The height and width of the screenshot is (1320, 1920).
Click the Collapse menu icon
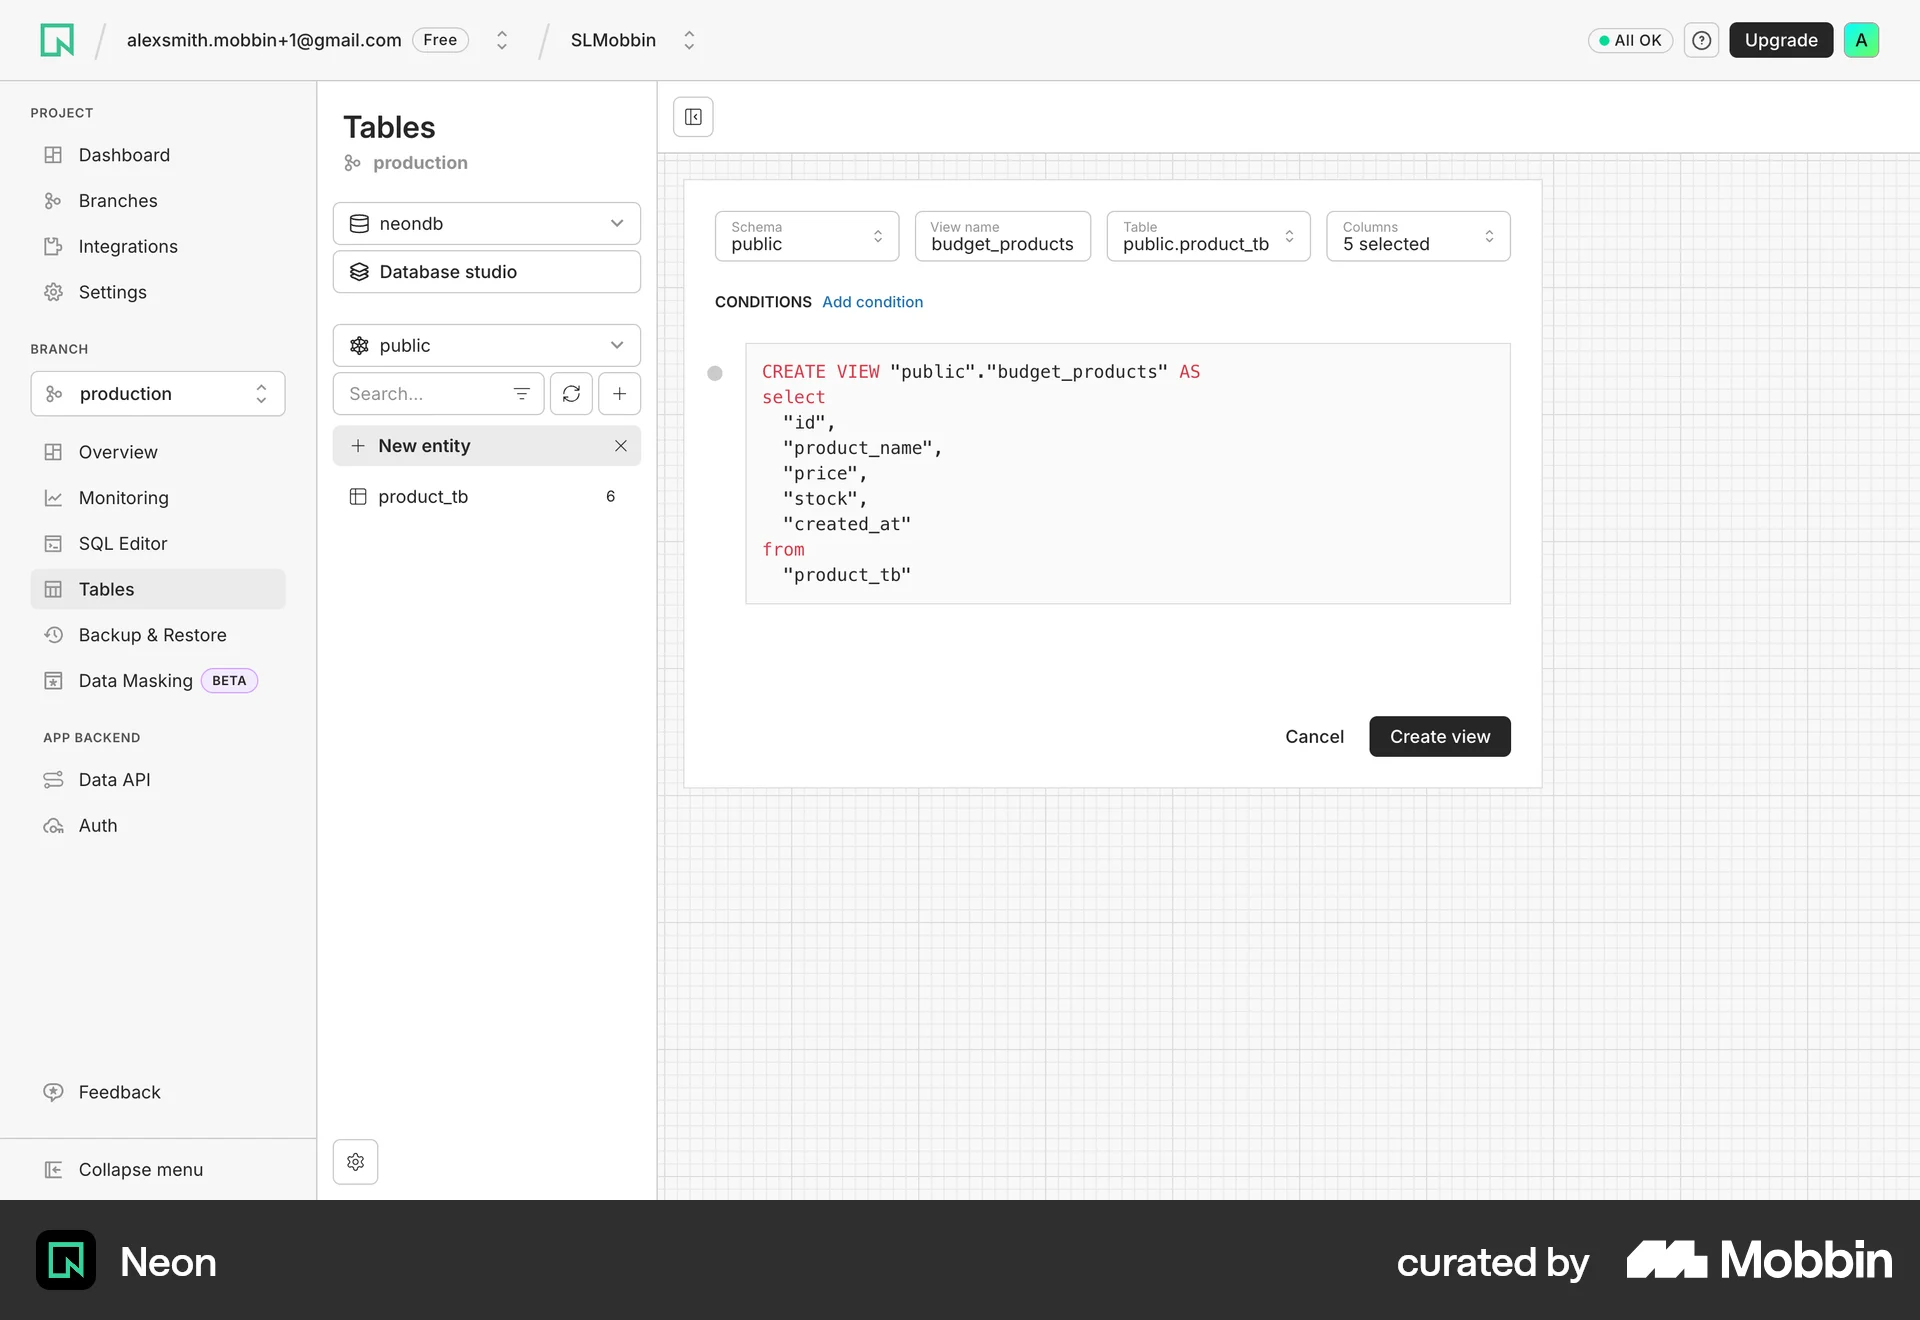pos(53,1170)
